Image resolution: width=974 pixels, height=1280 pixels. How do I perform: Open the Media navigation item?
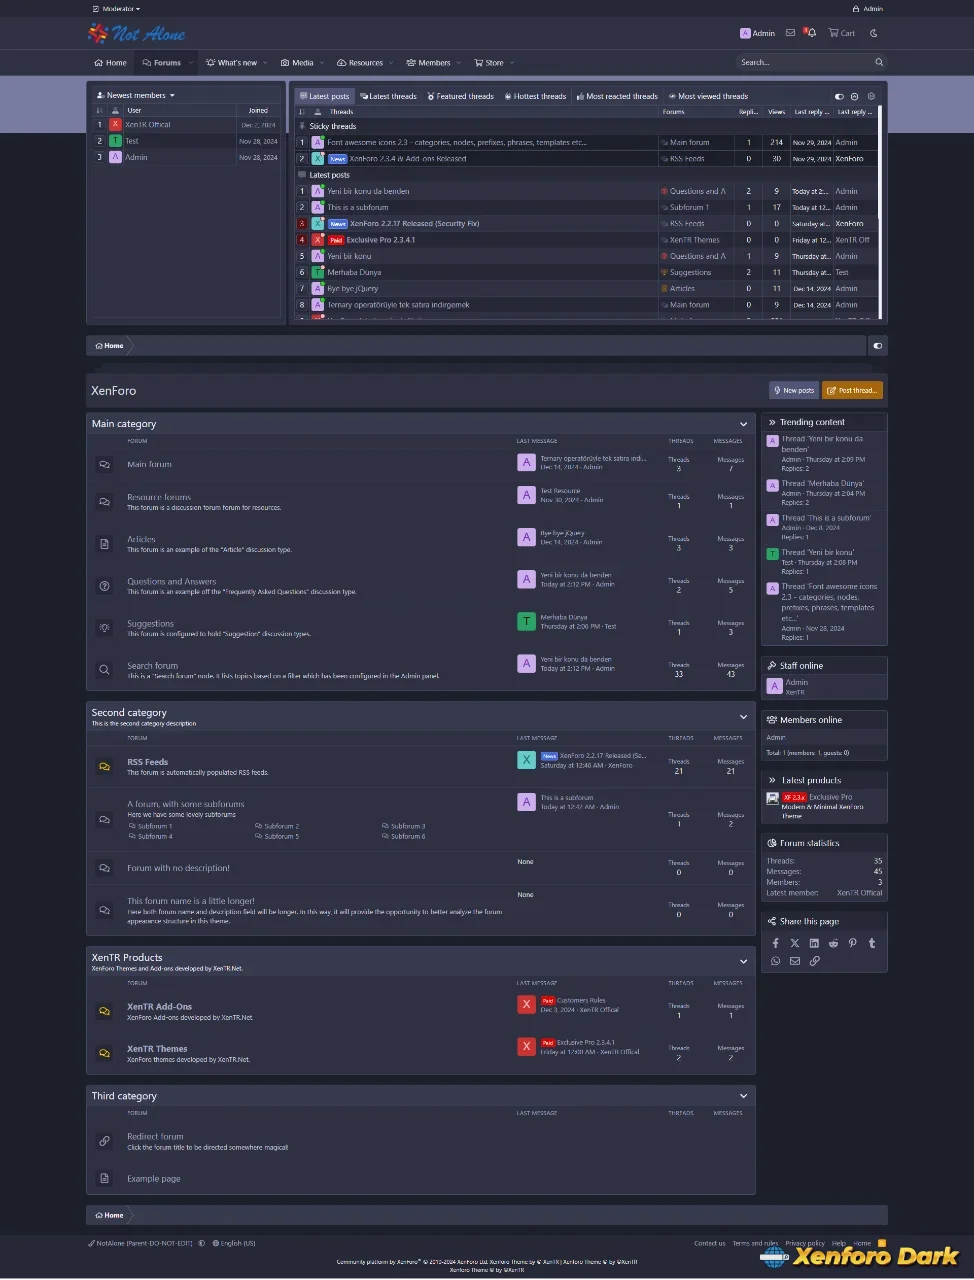[297, 63]
